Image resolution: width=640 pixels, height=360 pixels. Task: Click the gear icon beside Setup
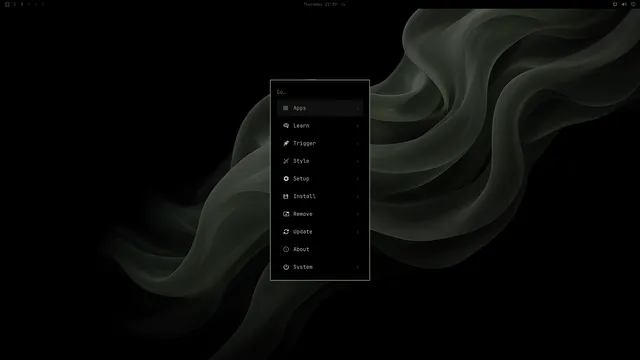click(286, 179)
